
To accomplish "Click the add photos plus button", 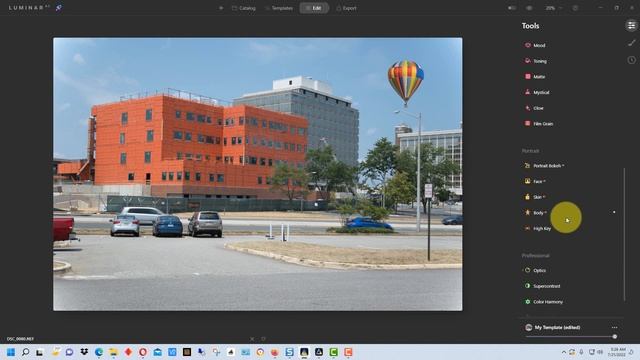I will 221,8.
